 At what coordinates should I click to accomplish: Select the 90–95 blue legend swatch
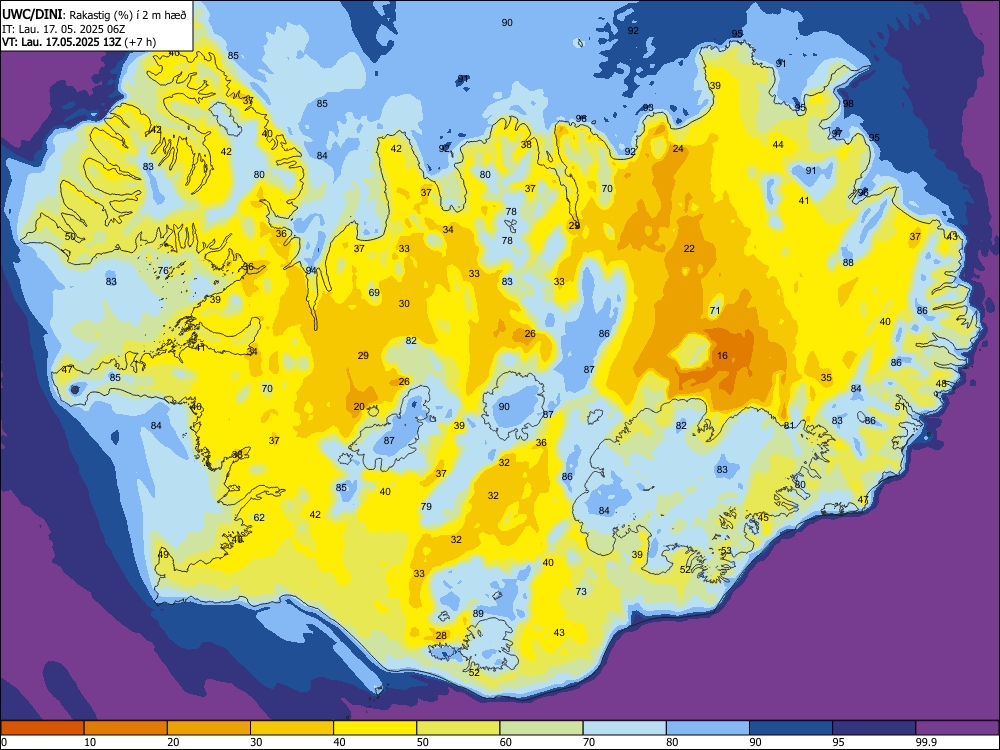(791, 728)
